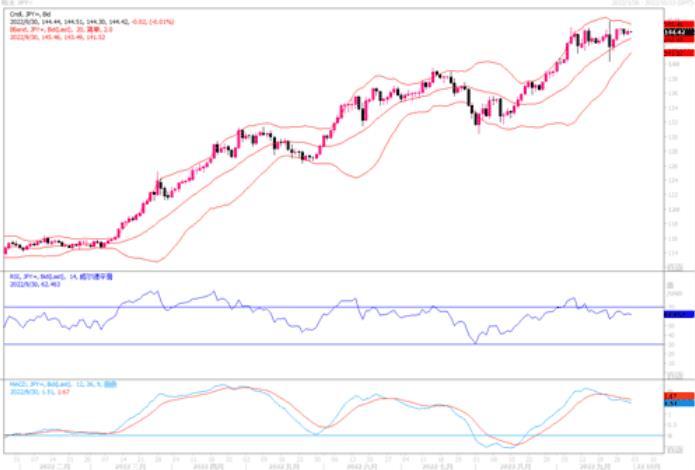Click the light blue MACD value tag
The image size is (695, 470).
(x=679, y=403)
